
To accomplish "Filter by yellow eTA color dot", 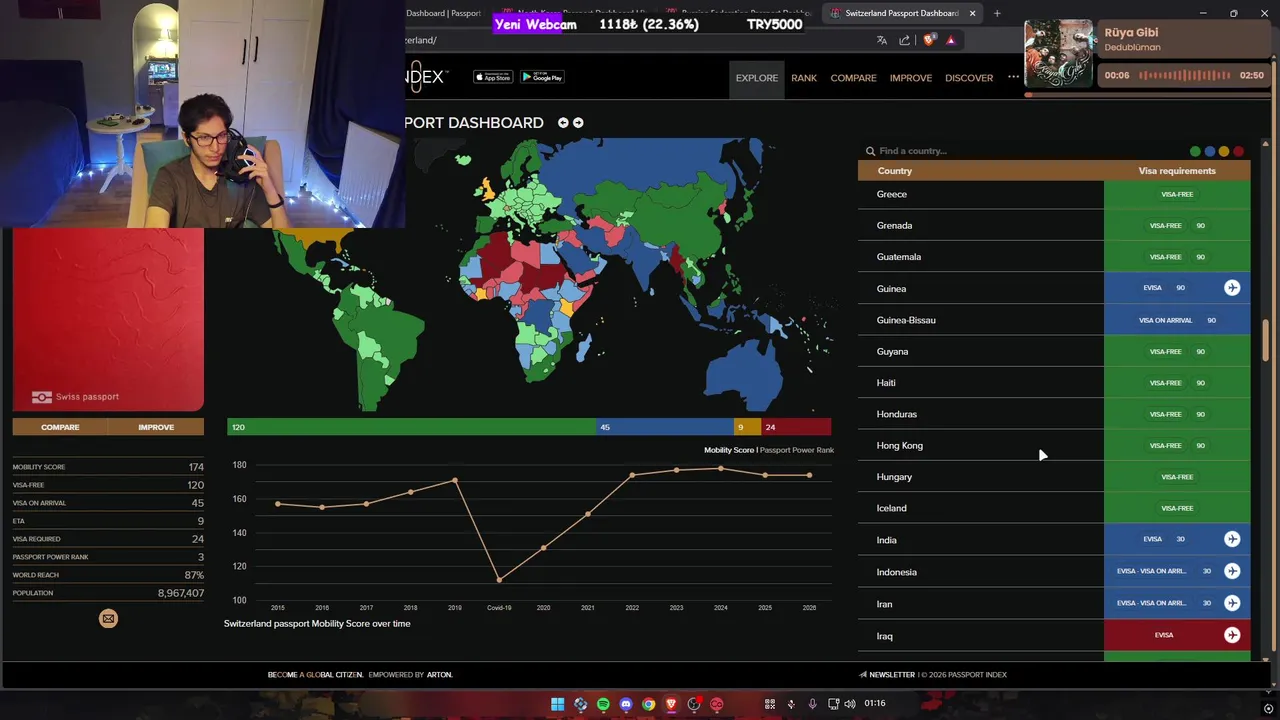I will [1223, 151].
